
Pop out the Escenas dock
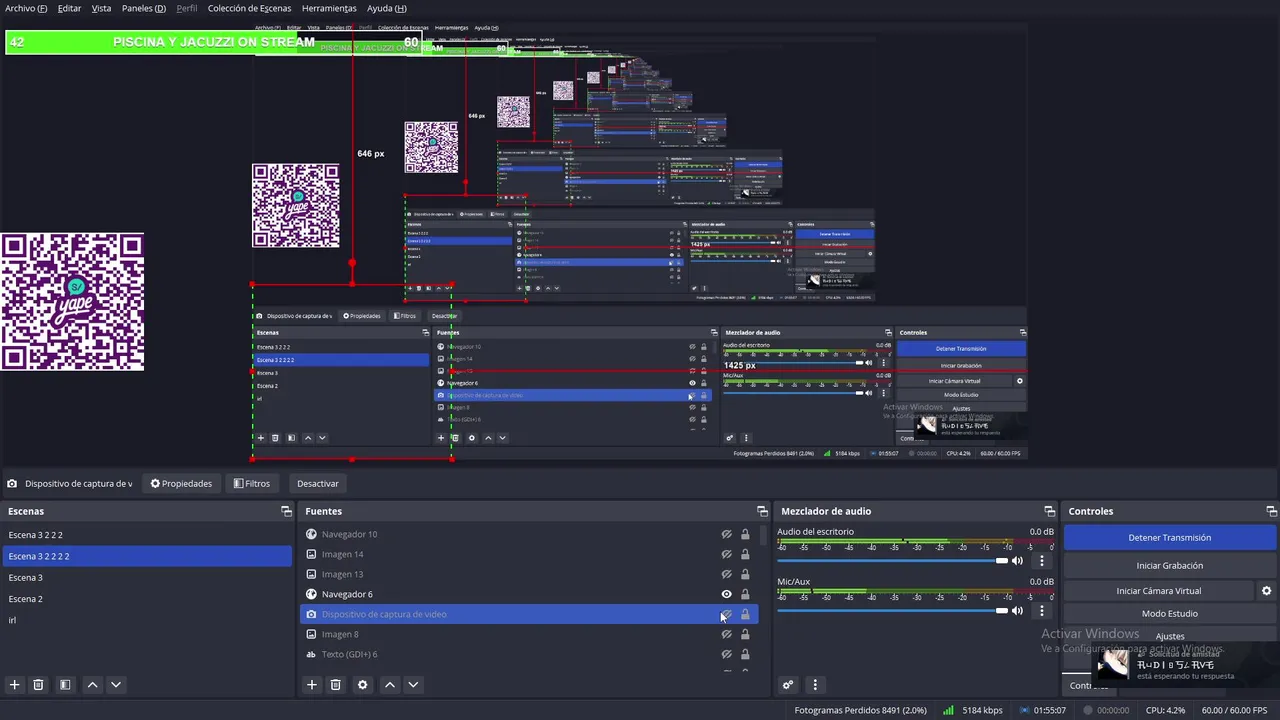286,511
